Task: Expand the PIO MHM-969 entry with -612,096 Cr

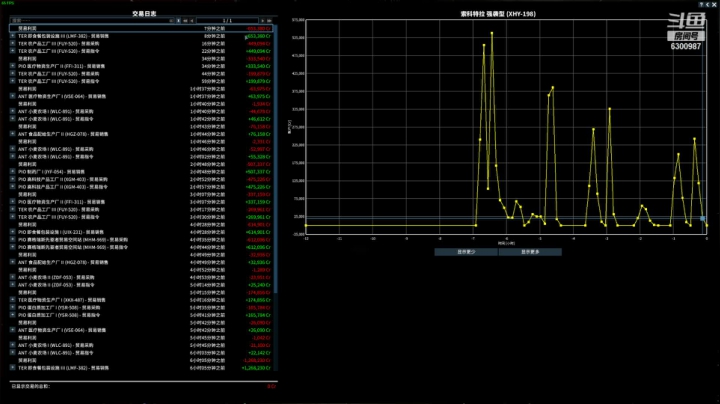Action: [13, 240]
